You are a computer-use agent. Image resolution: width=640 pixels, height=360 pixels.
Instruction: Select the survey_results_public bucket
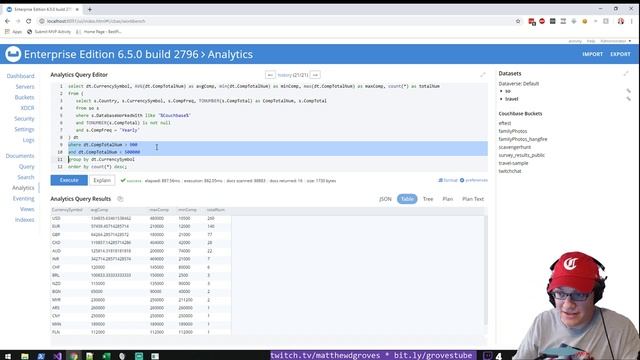point(522,155)
